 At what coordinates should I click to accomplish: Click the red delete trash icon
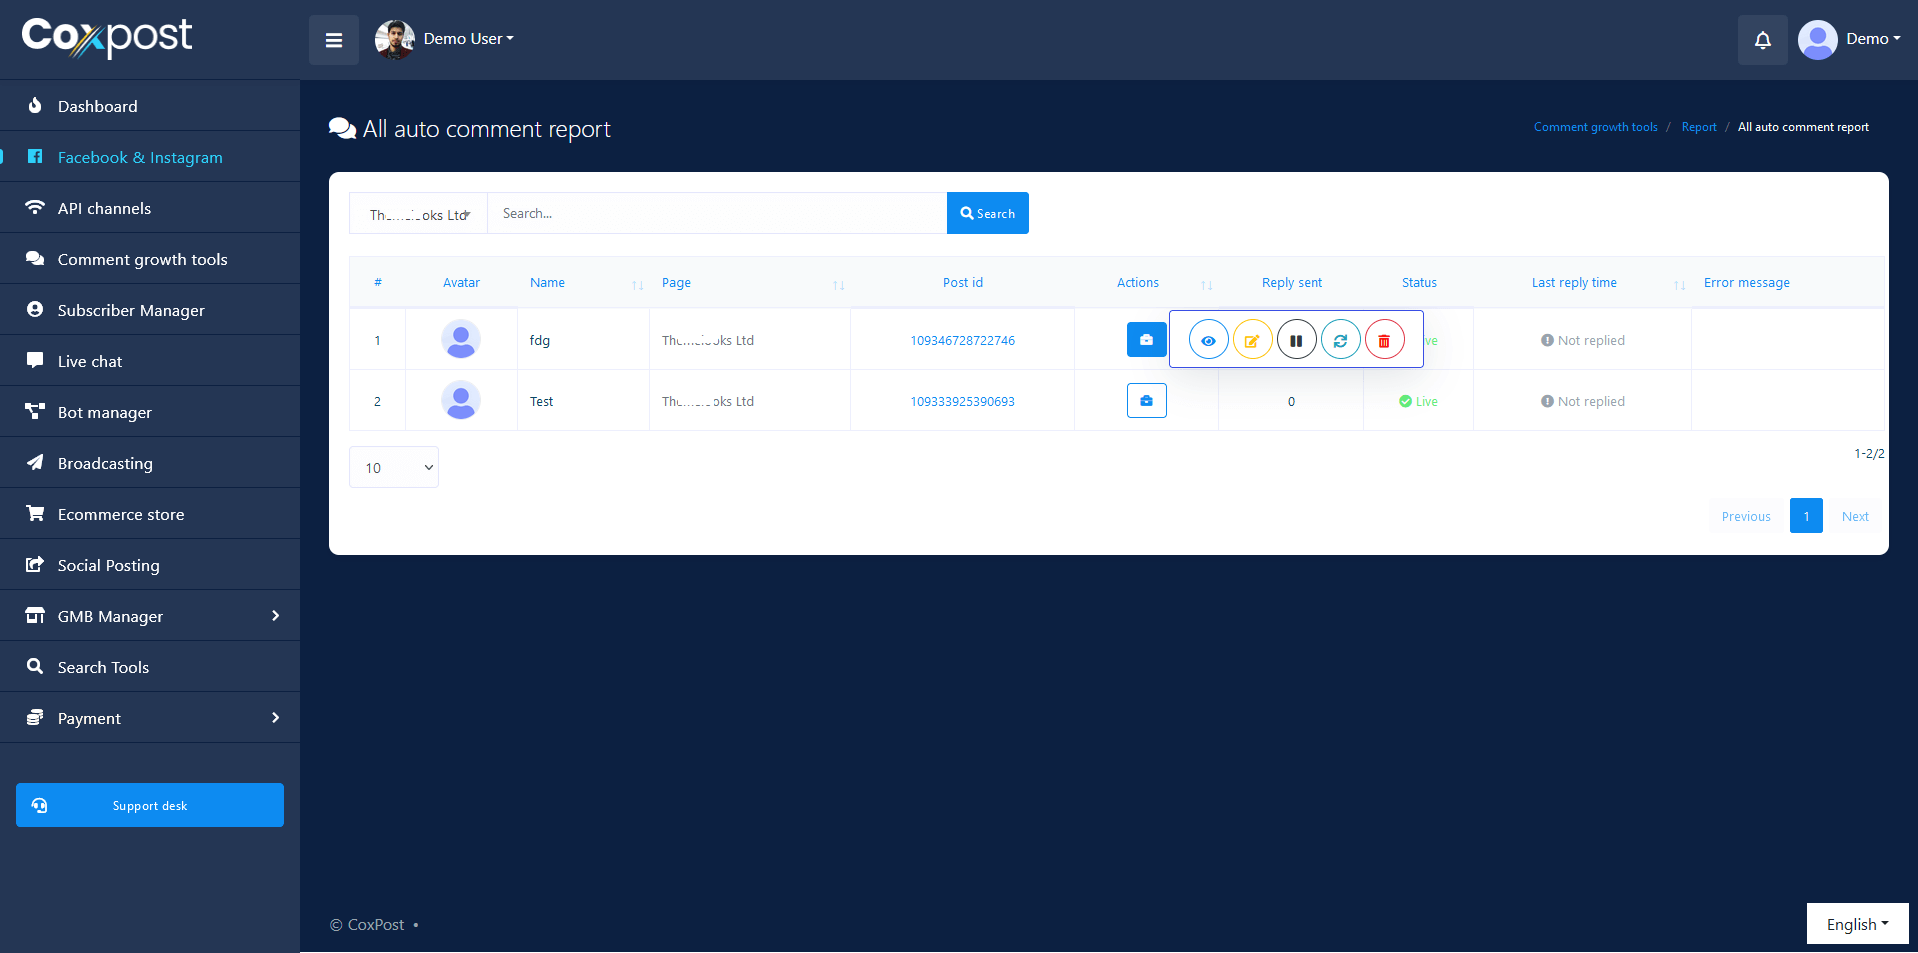[x=1384, y=340]
